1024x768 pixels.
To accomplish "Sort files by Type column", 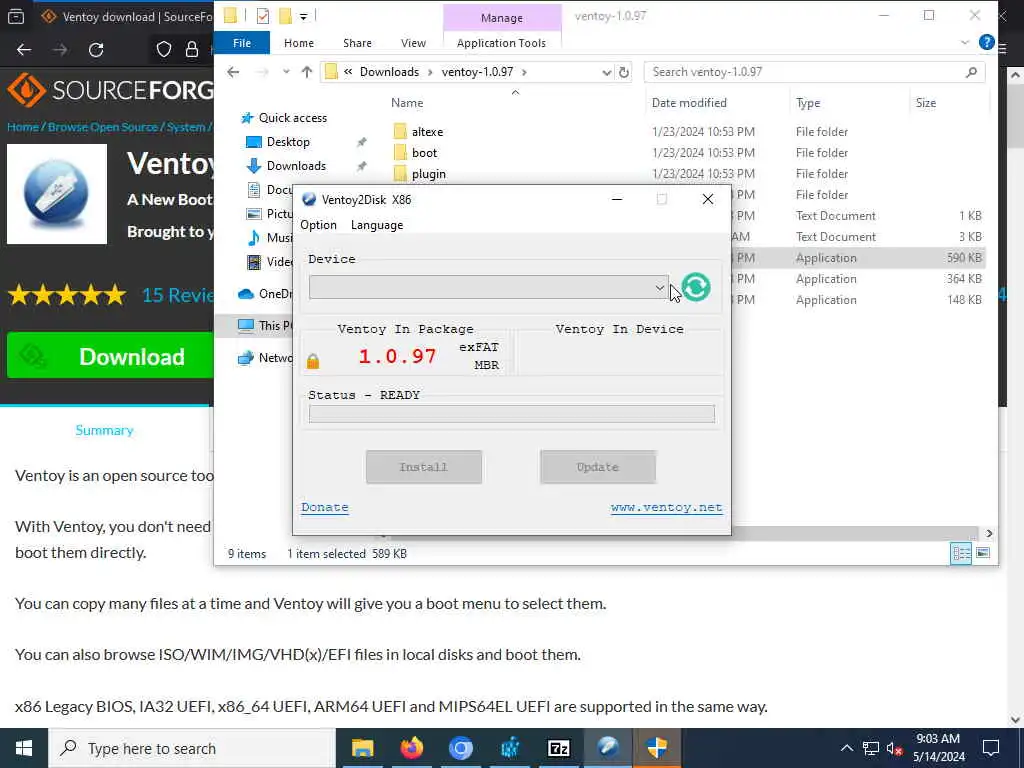I will [x=808, y=103].
